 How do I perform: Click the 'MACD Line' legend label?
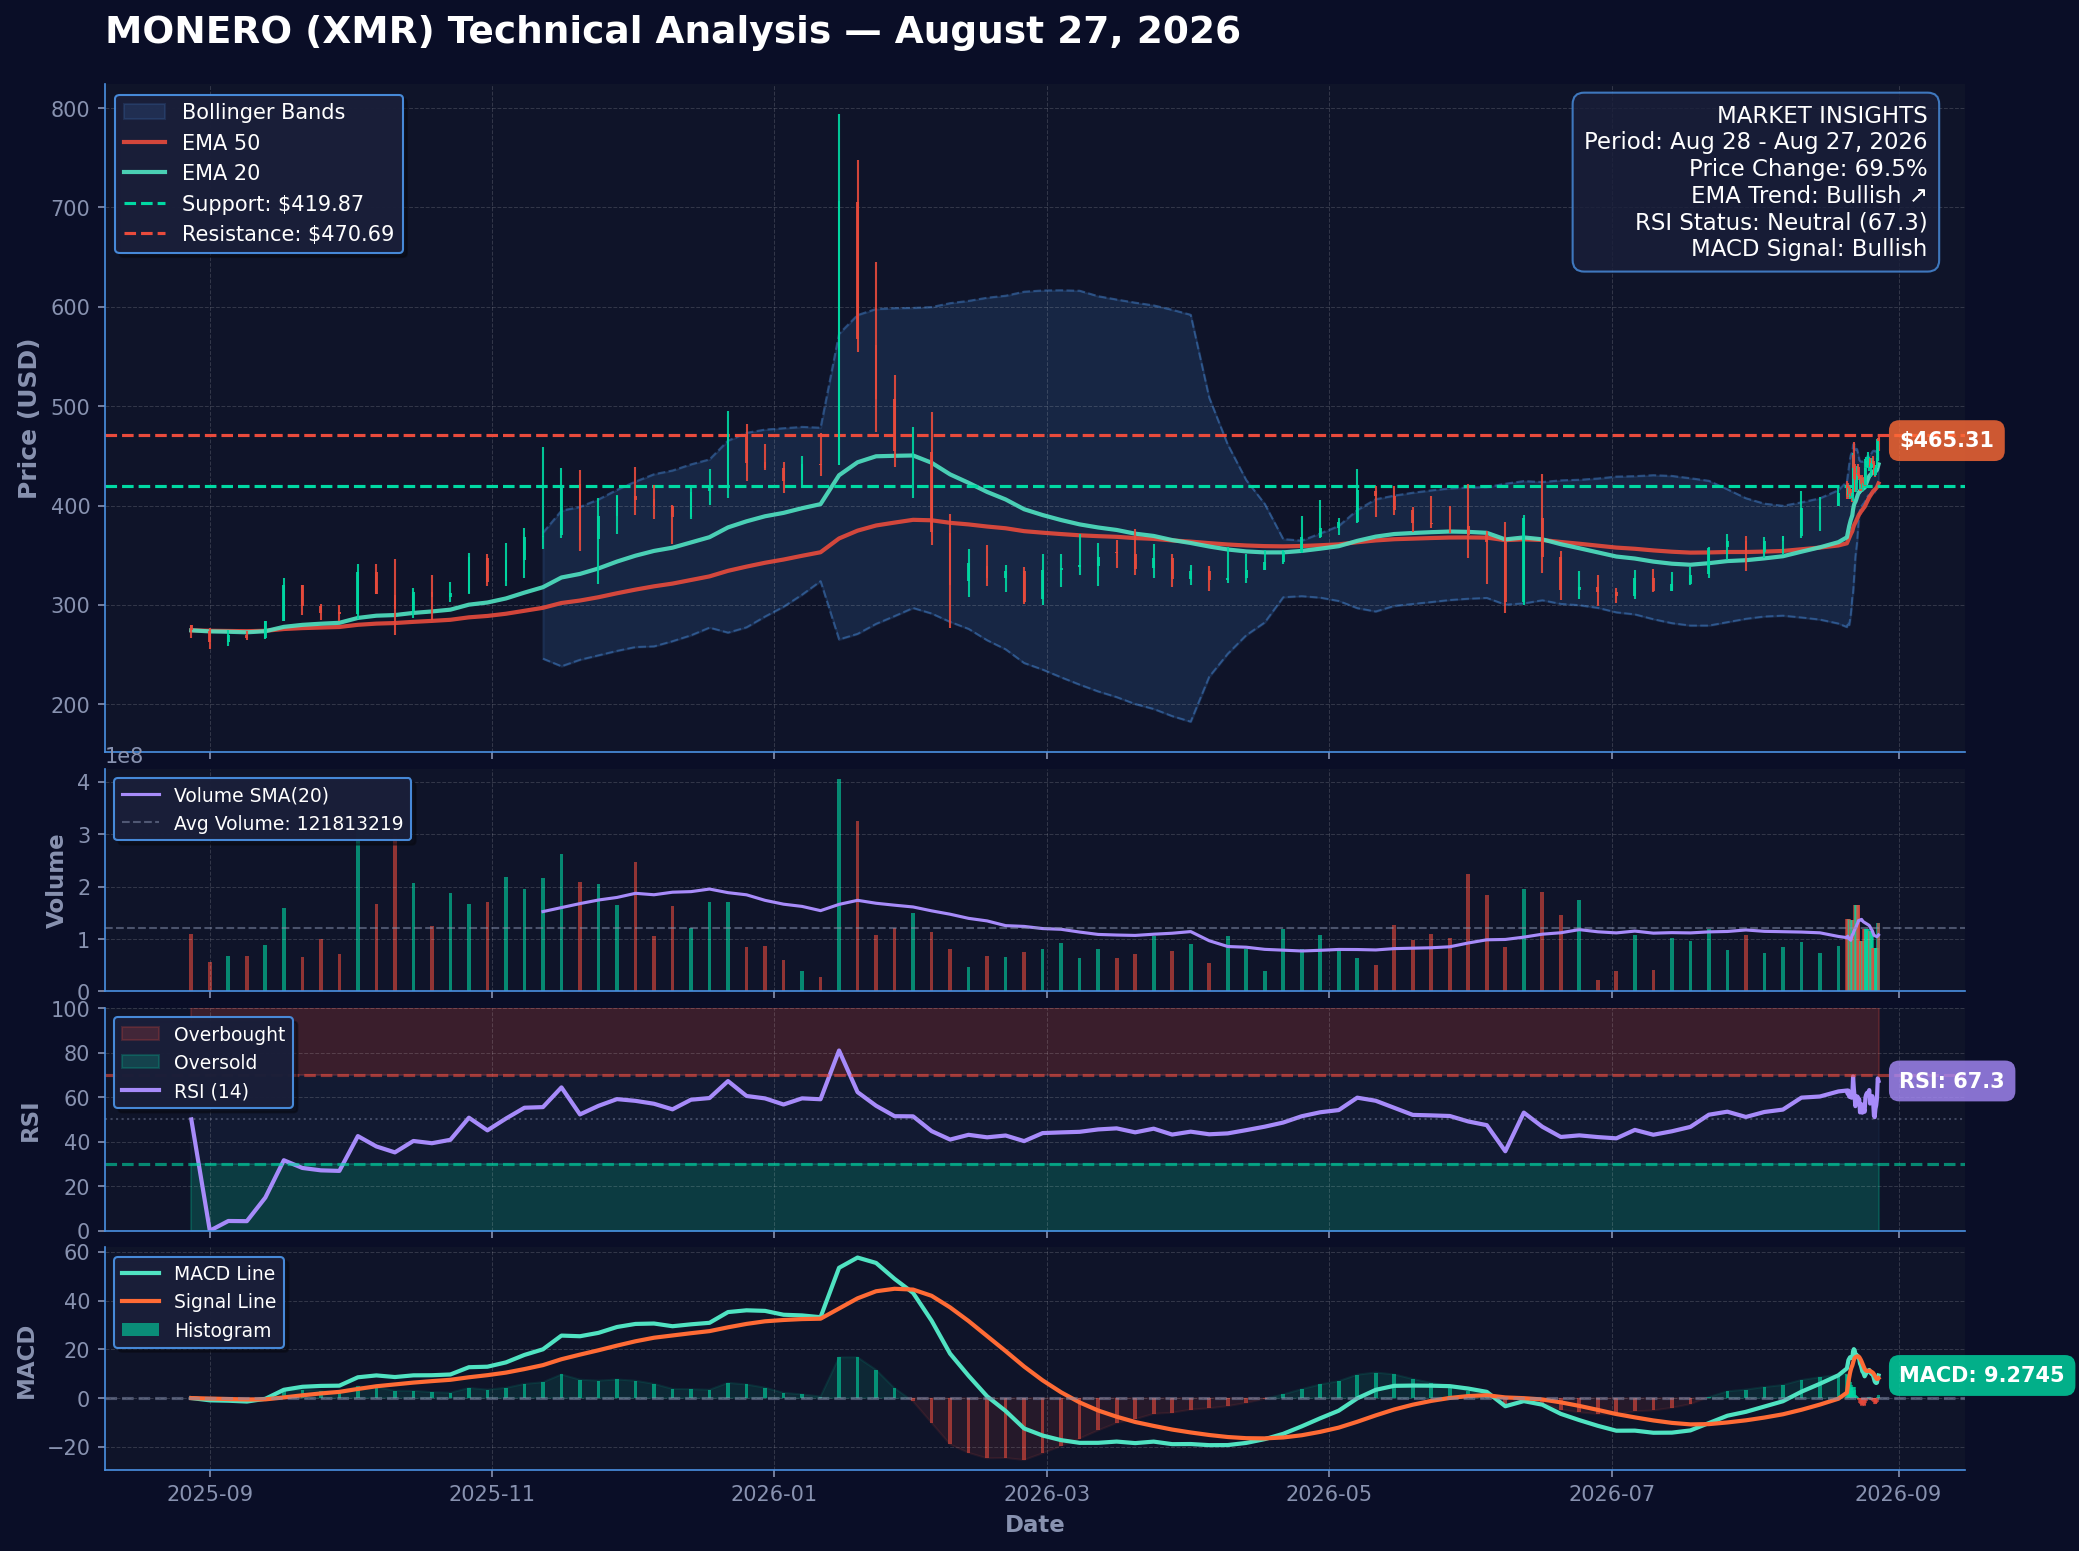(224, 1273)
